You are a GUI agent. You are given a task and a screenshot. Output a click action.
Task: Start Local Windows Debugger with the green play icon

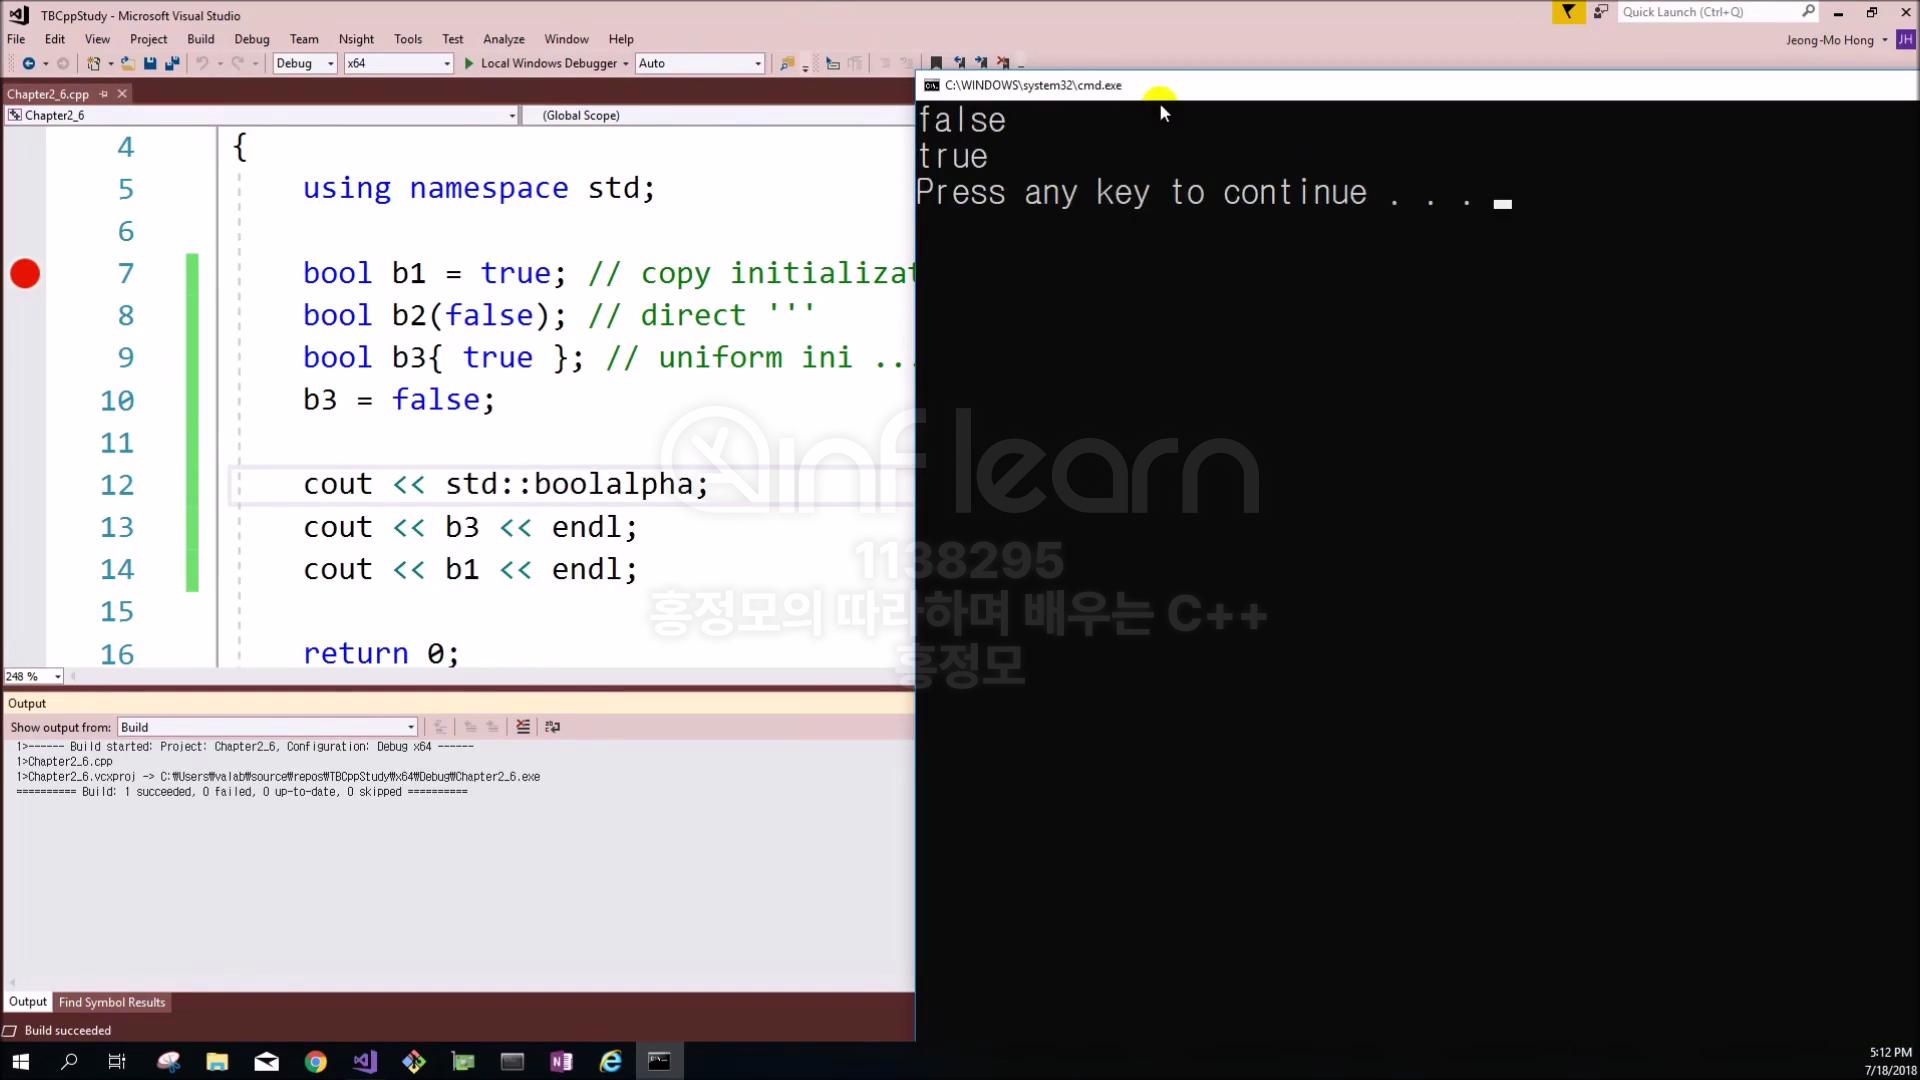pos(469,63)
